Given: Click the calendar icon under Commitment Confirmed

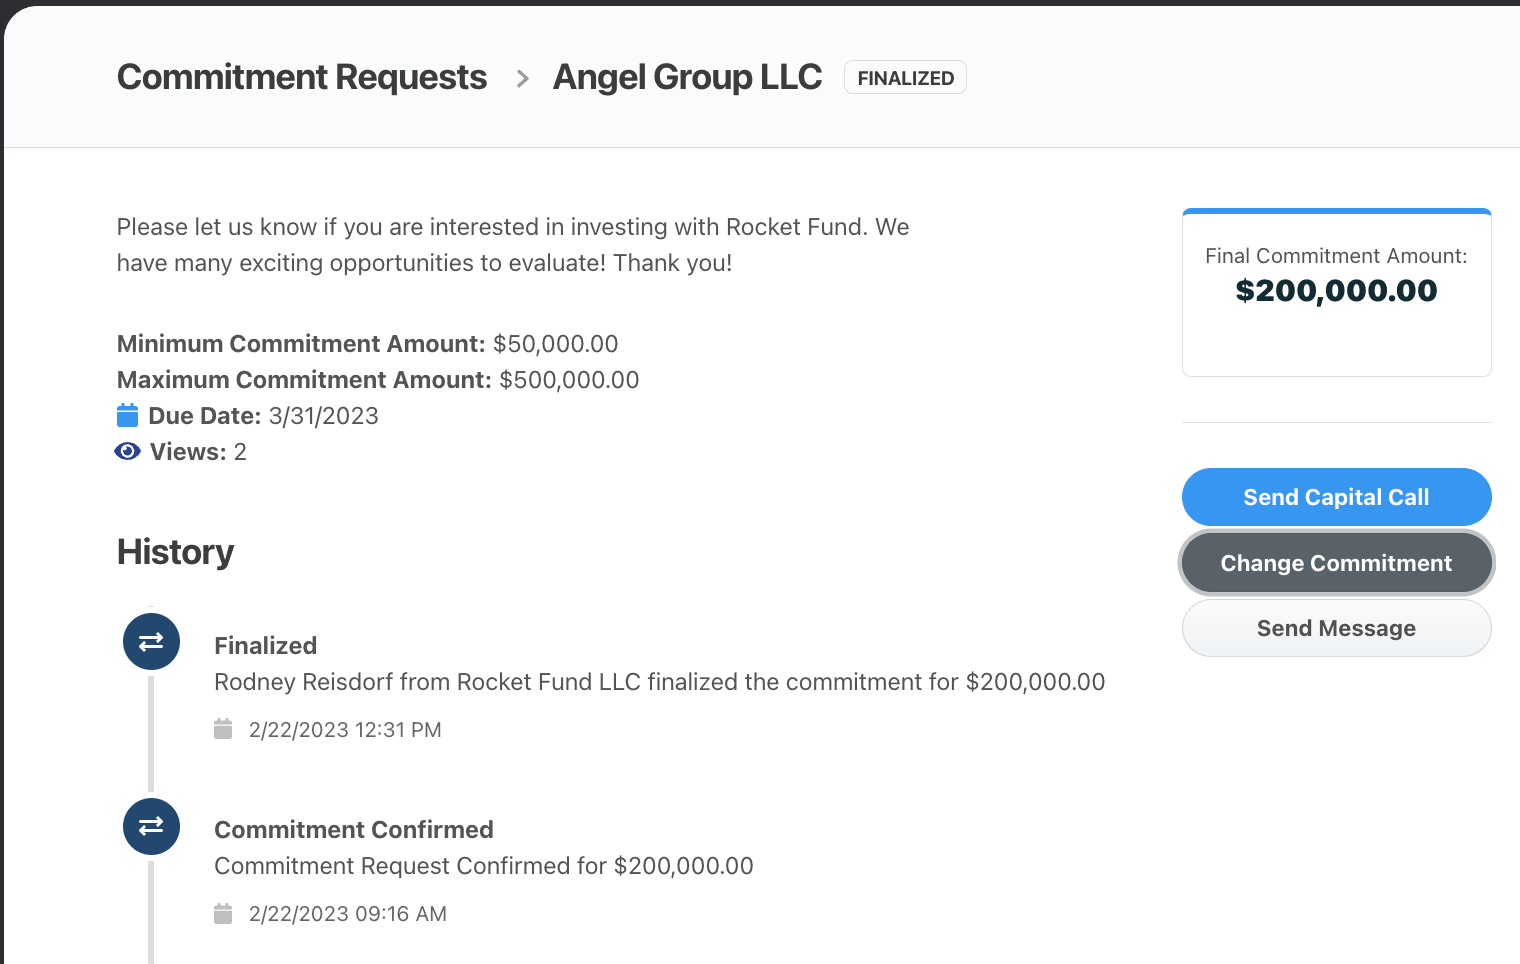Looking at the screenshot, I should pyautogui.click(x=223, y=912).
